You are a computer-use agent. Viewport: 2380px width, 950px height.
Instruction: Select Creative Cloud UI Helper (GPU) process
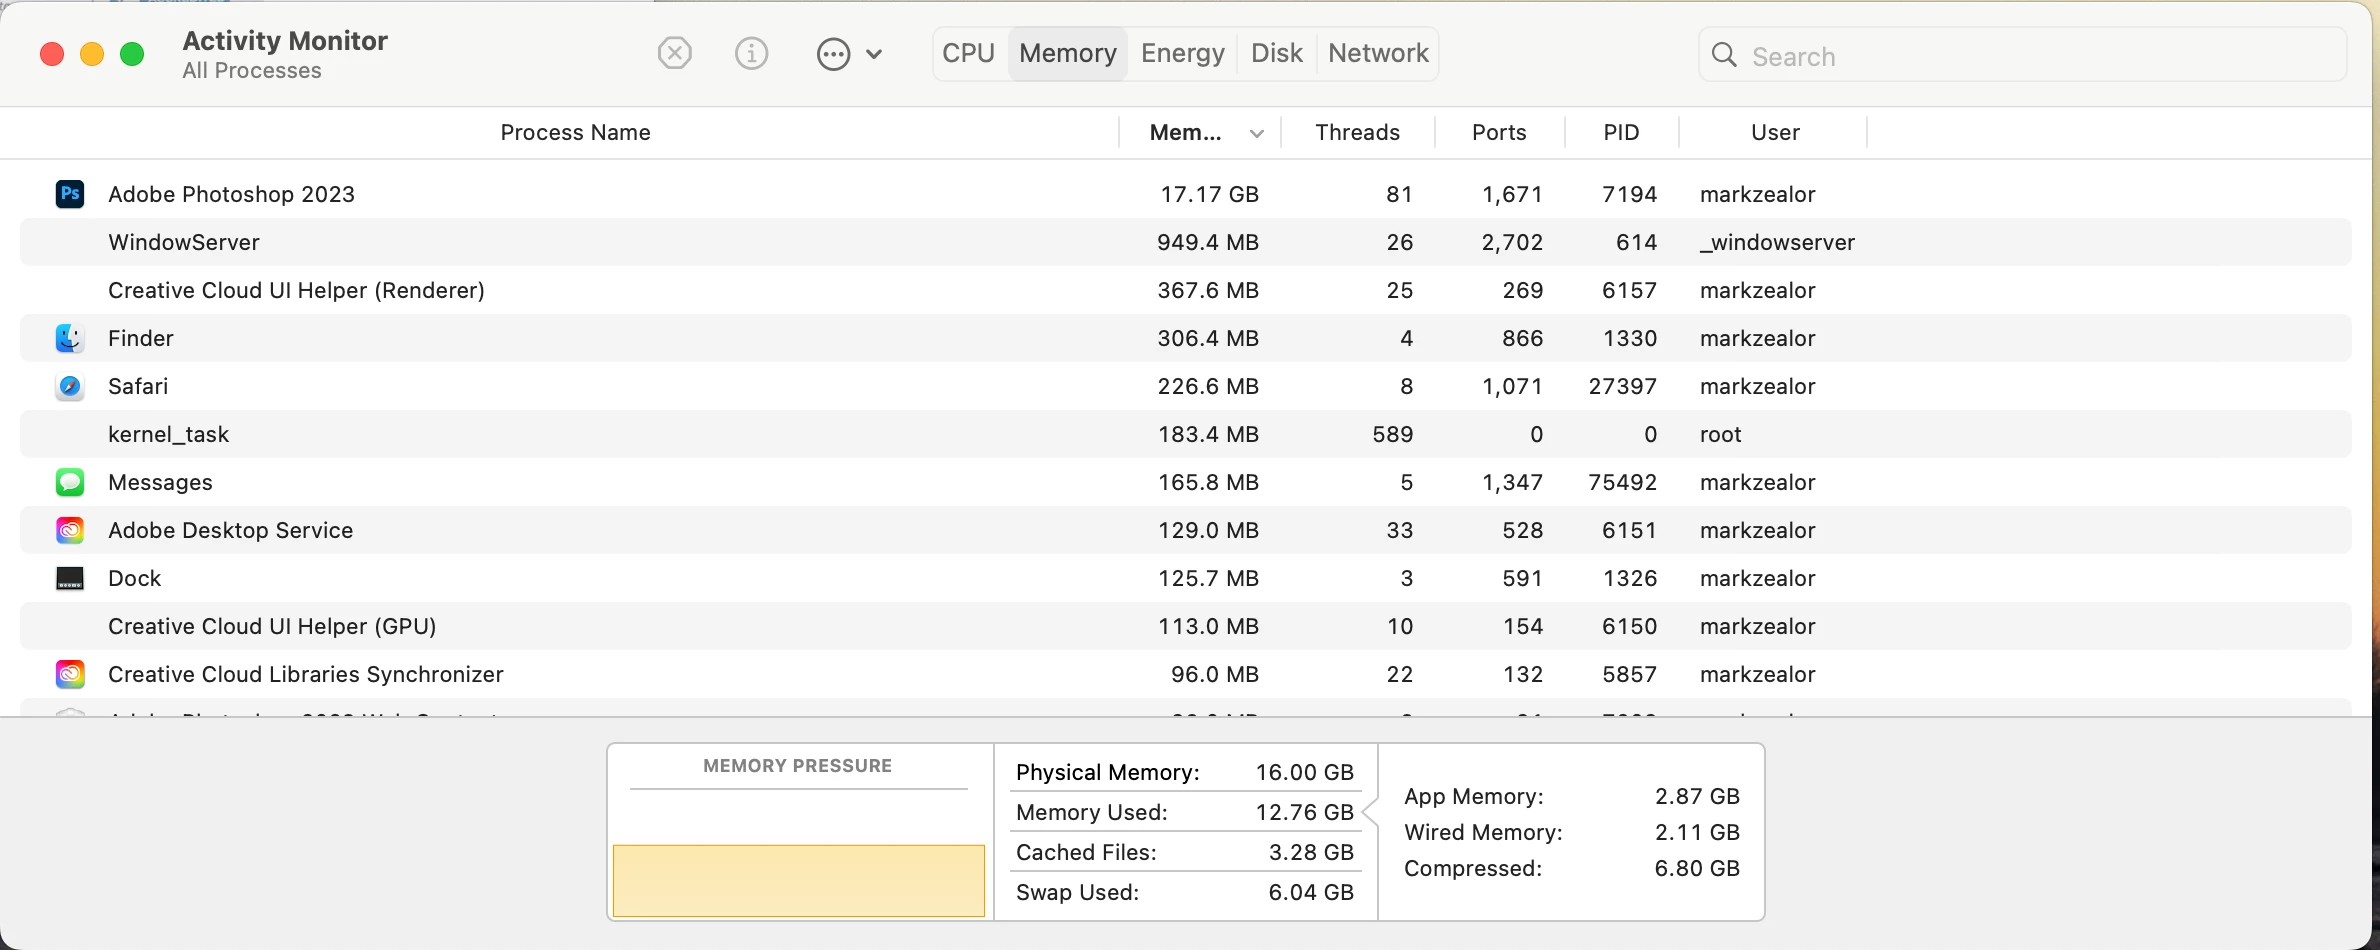pos(272,626)
